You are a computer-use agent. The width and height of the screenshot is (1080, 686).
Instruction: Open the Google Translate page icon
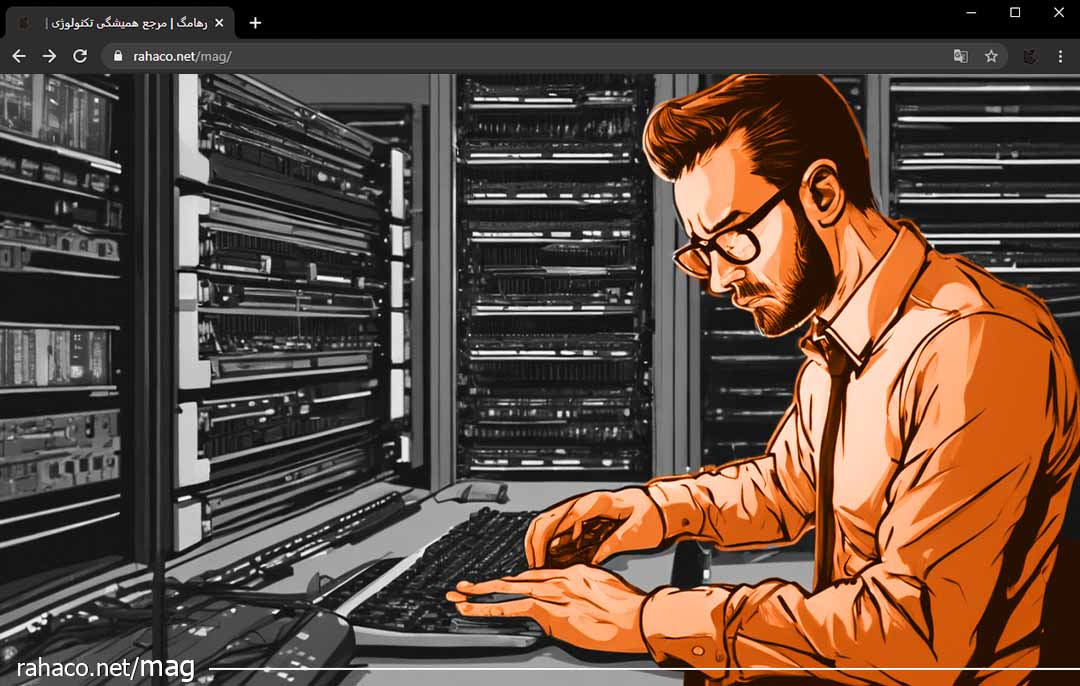pos(960,56)
